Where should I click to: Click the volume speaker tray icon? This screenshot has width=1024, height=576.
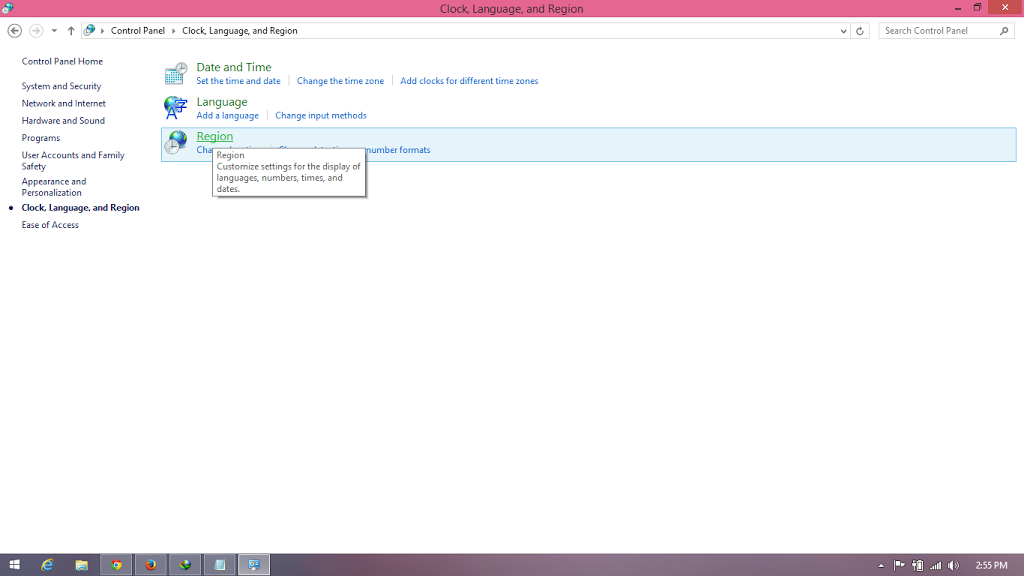953,565
